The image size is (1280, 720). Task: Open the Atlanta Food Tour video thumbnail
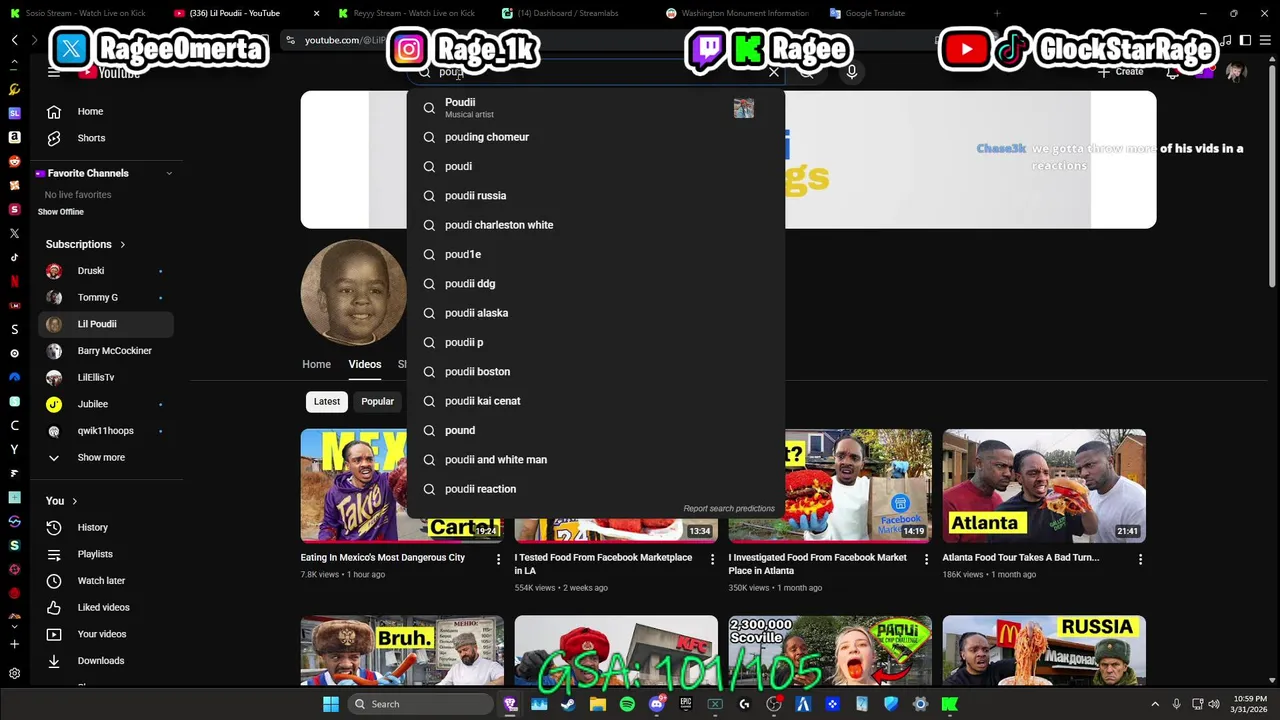pos(1044,486)
